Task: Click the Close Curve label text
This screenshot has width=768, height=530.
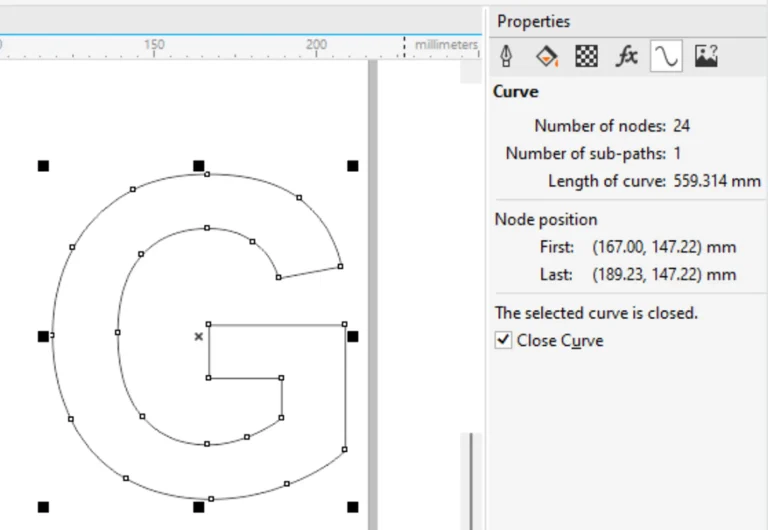Action: click(560, 341)
